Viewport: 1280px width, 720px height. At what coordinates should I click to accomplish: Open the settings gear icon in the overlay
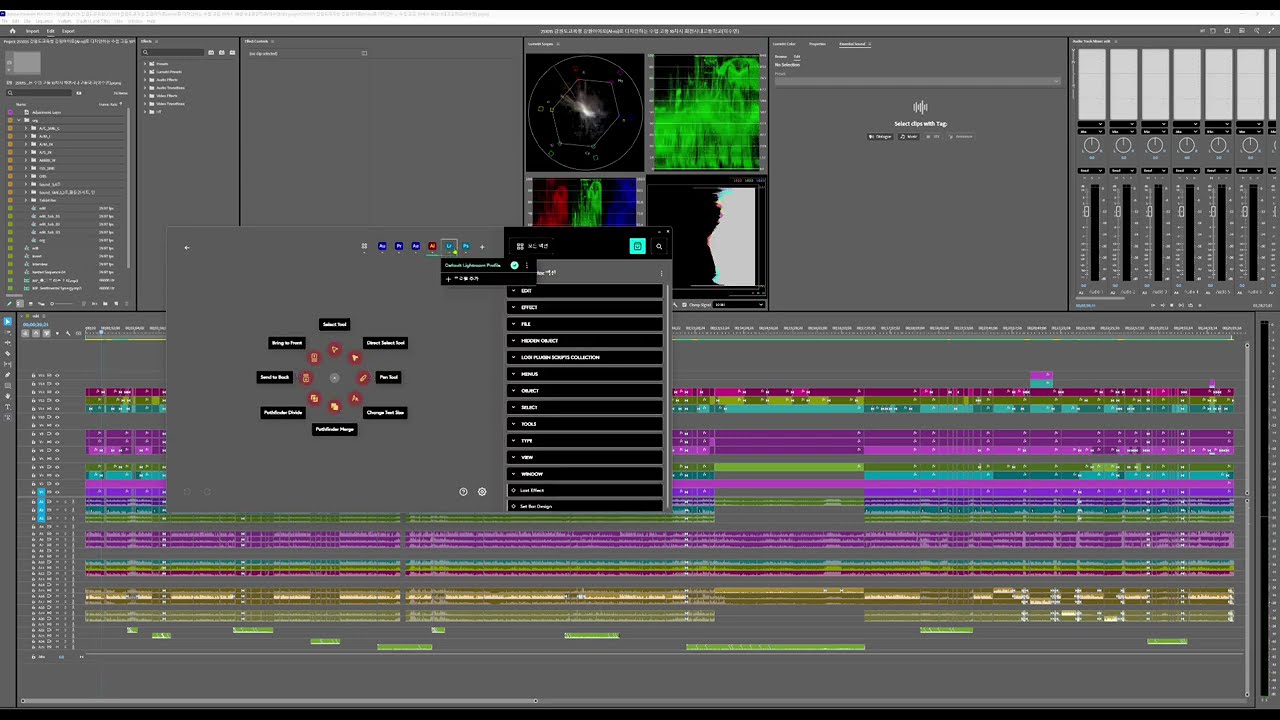pyautogui.click(x=482, y=491)
